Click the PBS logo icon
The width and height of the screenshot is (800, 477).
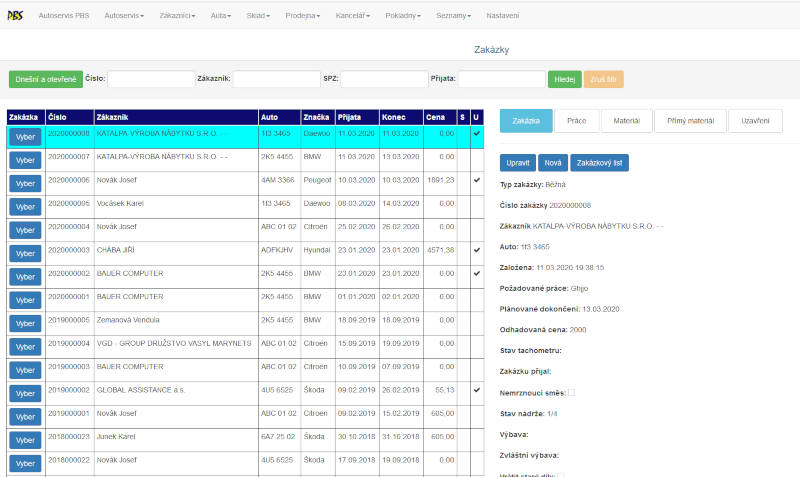click(15, 16)
